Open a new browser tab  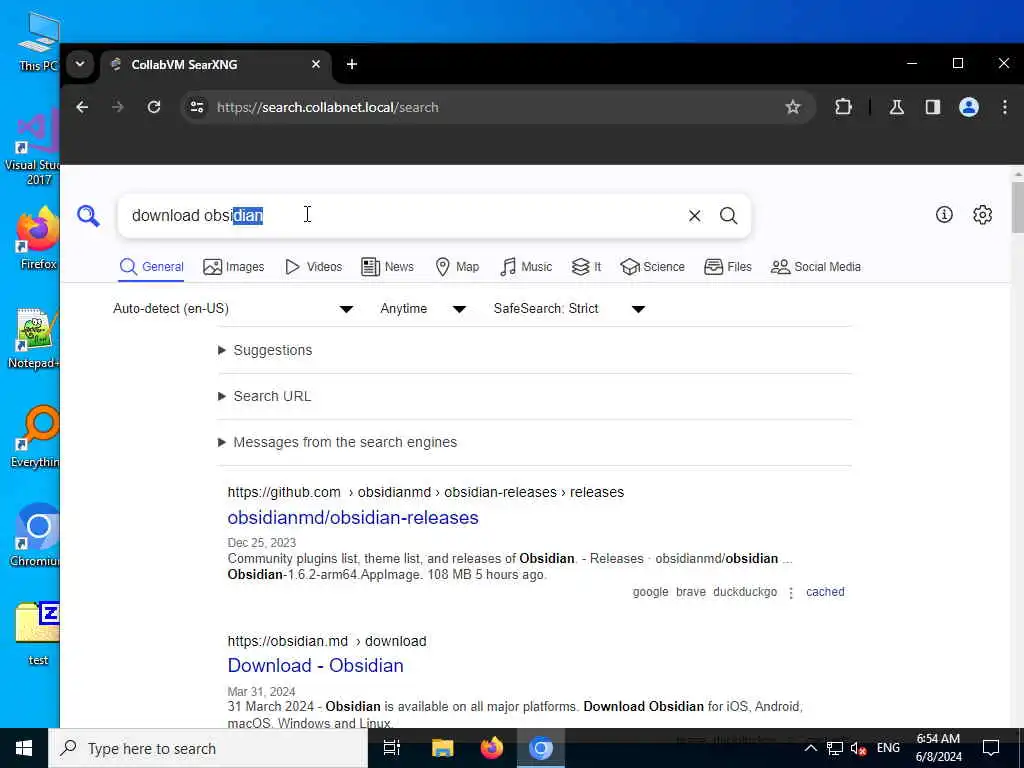[x=352, y=64]
